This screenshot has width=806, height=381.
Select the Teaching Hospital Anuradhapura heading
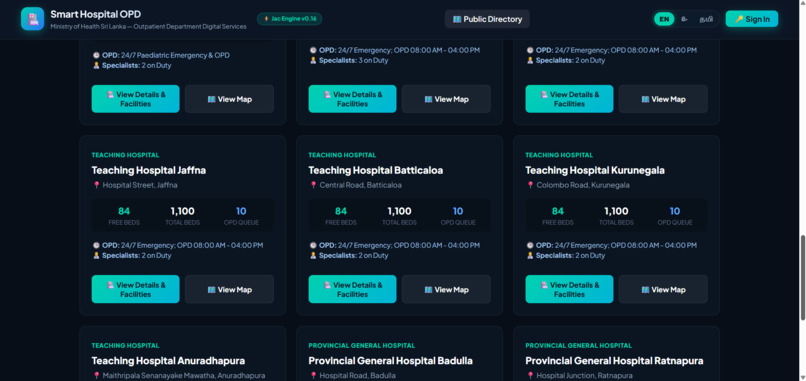(x=169, y=361)
